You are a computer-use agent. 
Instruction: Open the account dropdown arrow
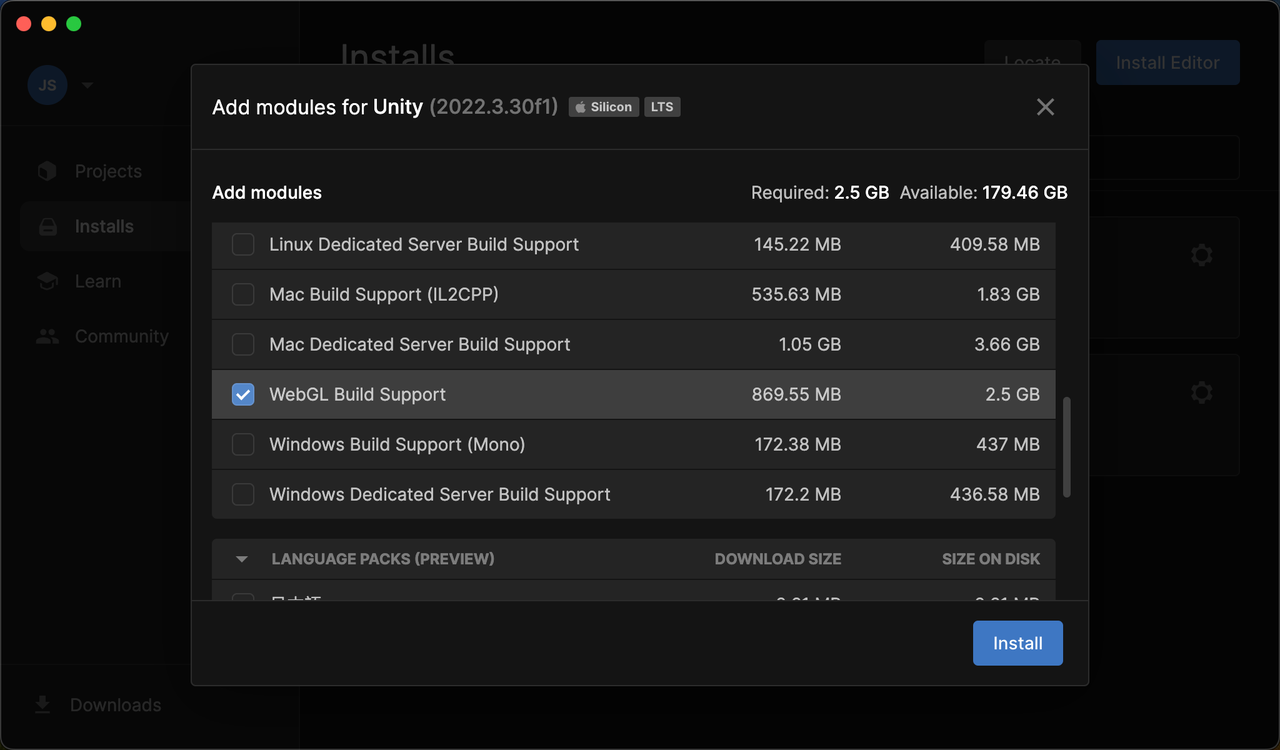(x=87, y=85)
